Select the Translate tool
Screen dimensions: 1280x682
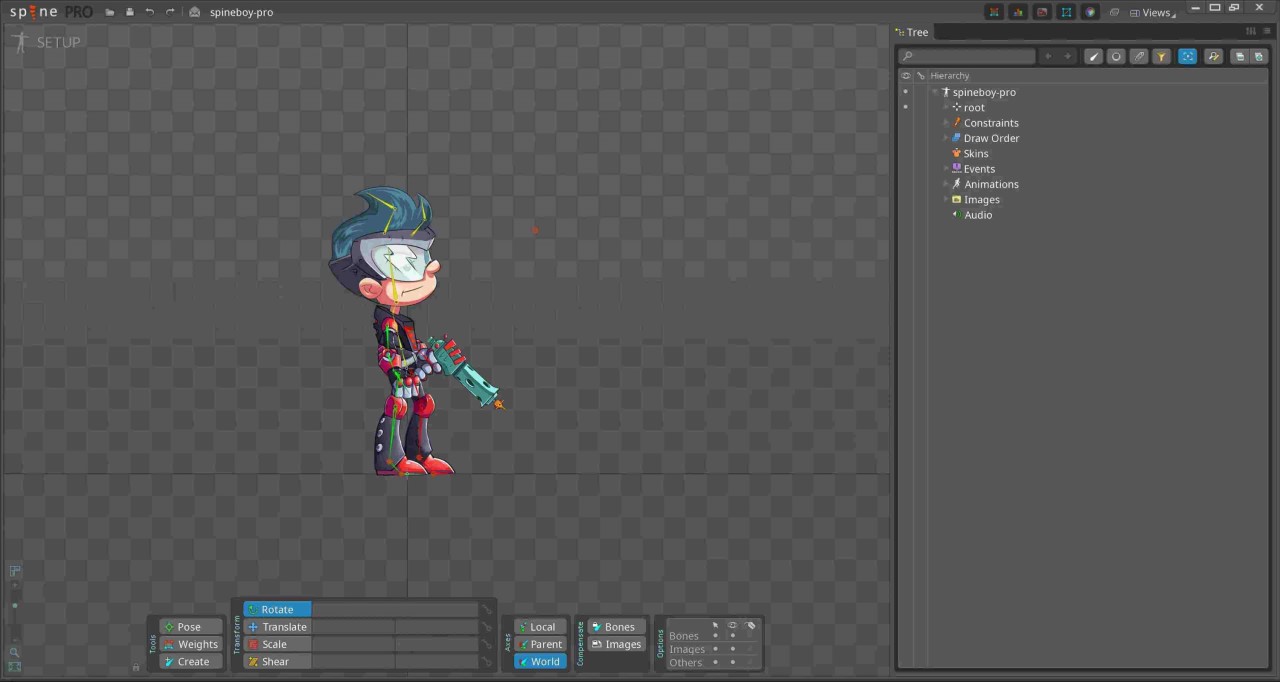pyautogui.click(x=284, y=626)
